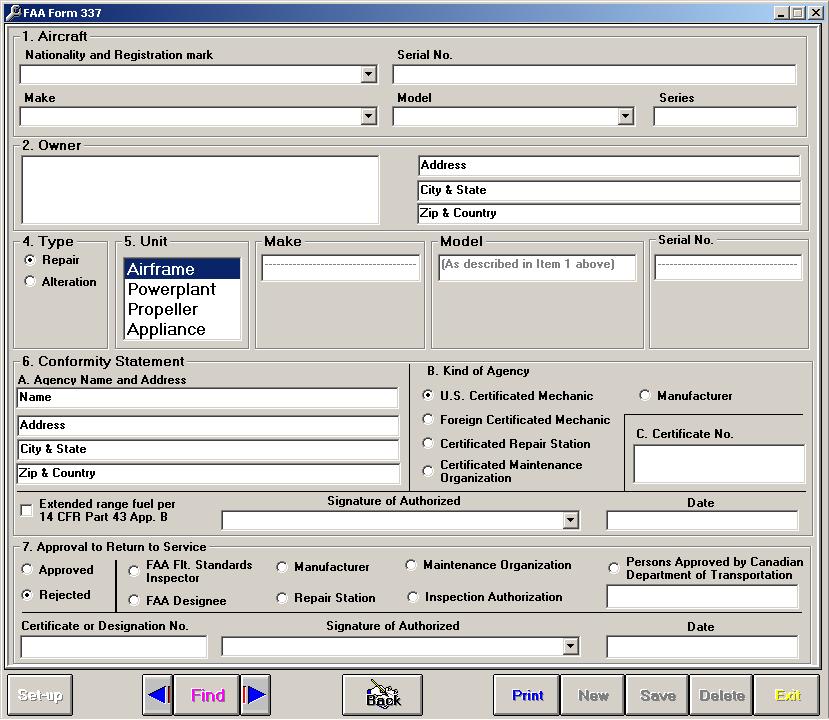
Task: Open the Model dropdown in Aircraft section
Action: [625, 116]
